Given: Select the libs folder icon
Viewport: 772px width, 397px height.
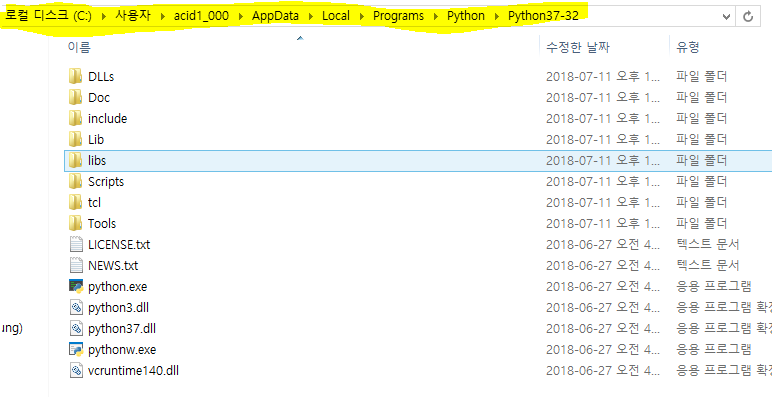Looking at the screenshot, I should click(75, 160).
